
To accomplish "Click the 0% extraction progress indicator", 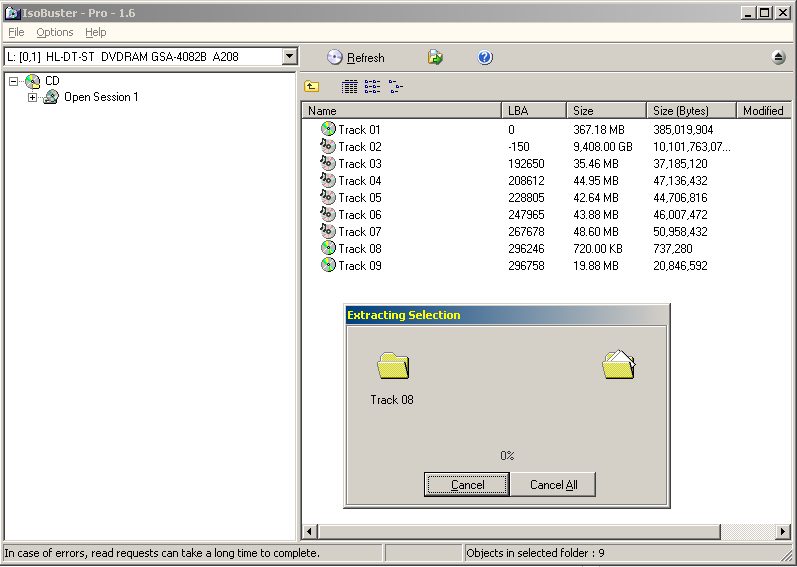I will coord(507,456).
